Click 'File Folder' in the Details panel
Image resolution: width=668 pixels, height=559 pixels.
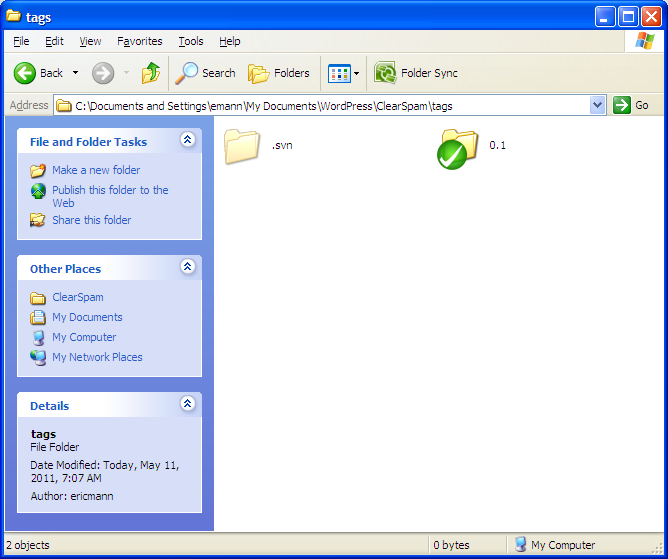55,447
